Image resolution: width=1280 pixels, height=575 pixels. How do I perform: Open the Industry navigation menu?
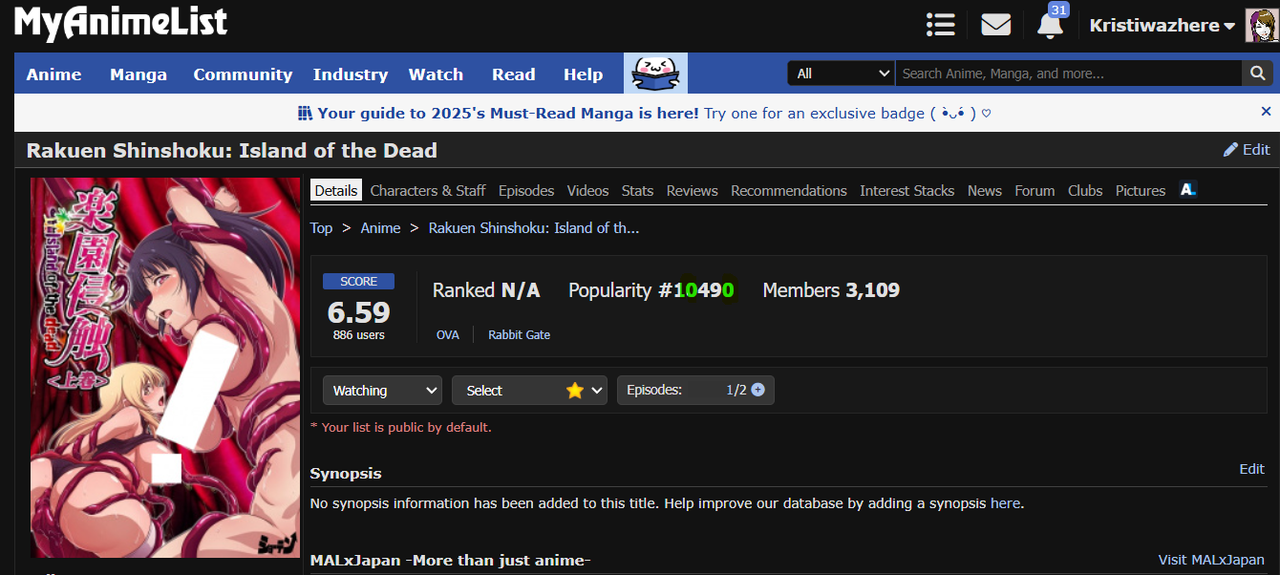350,74
